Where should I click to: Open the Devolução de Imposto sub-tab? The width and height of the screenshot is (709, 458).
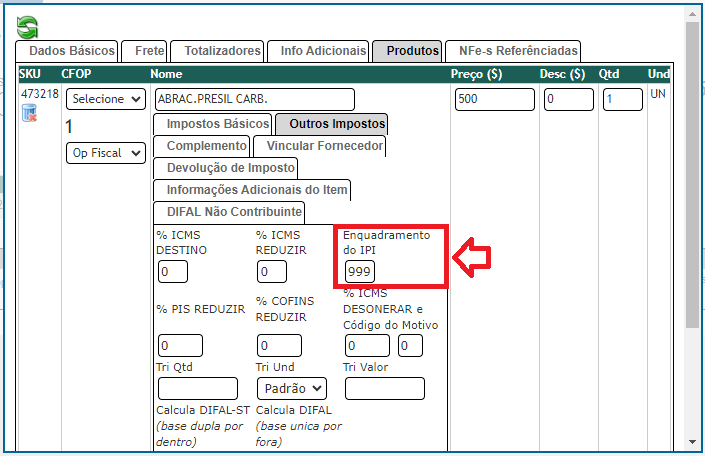point(230,168)
